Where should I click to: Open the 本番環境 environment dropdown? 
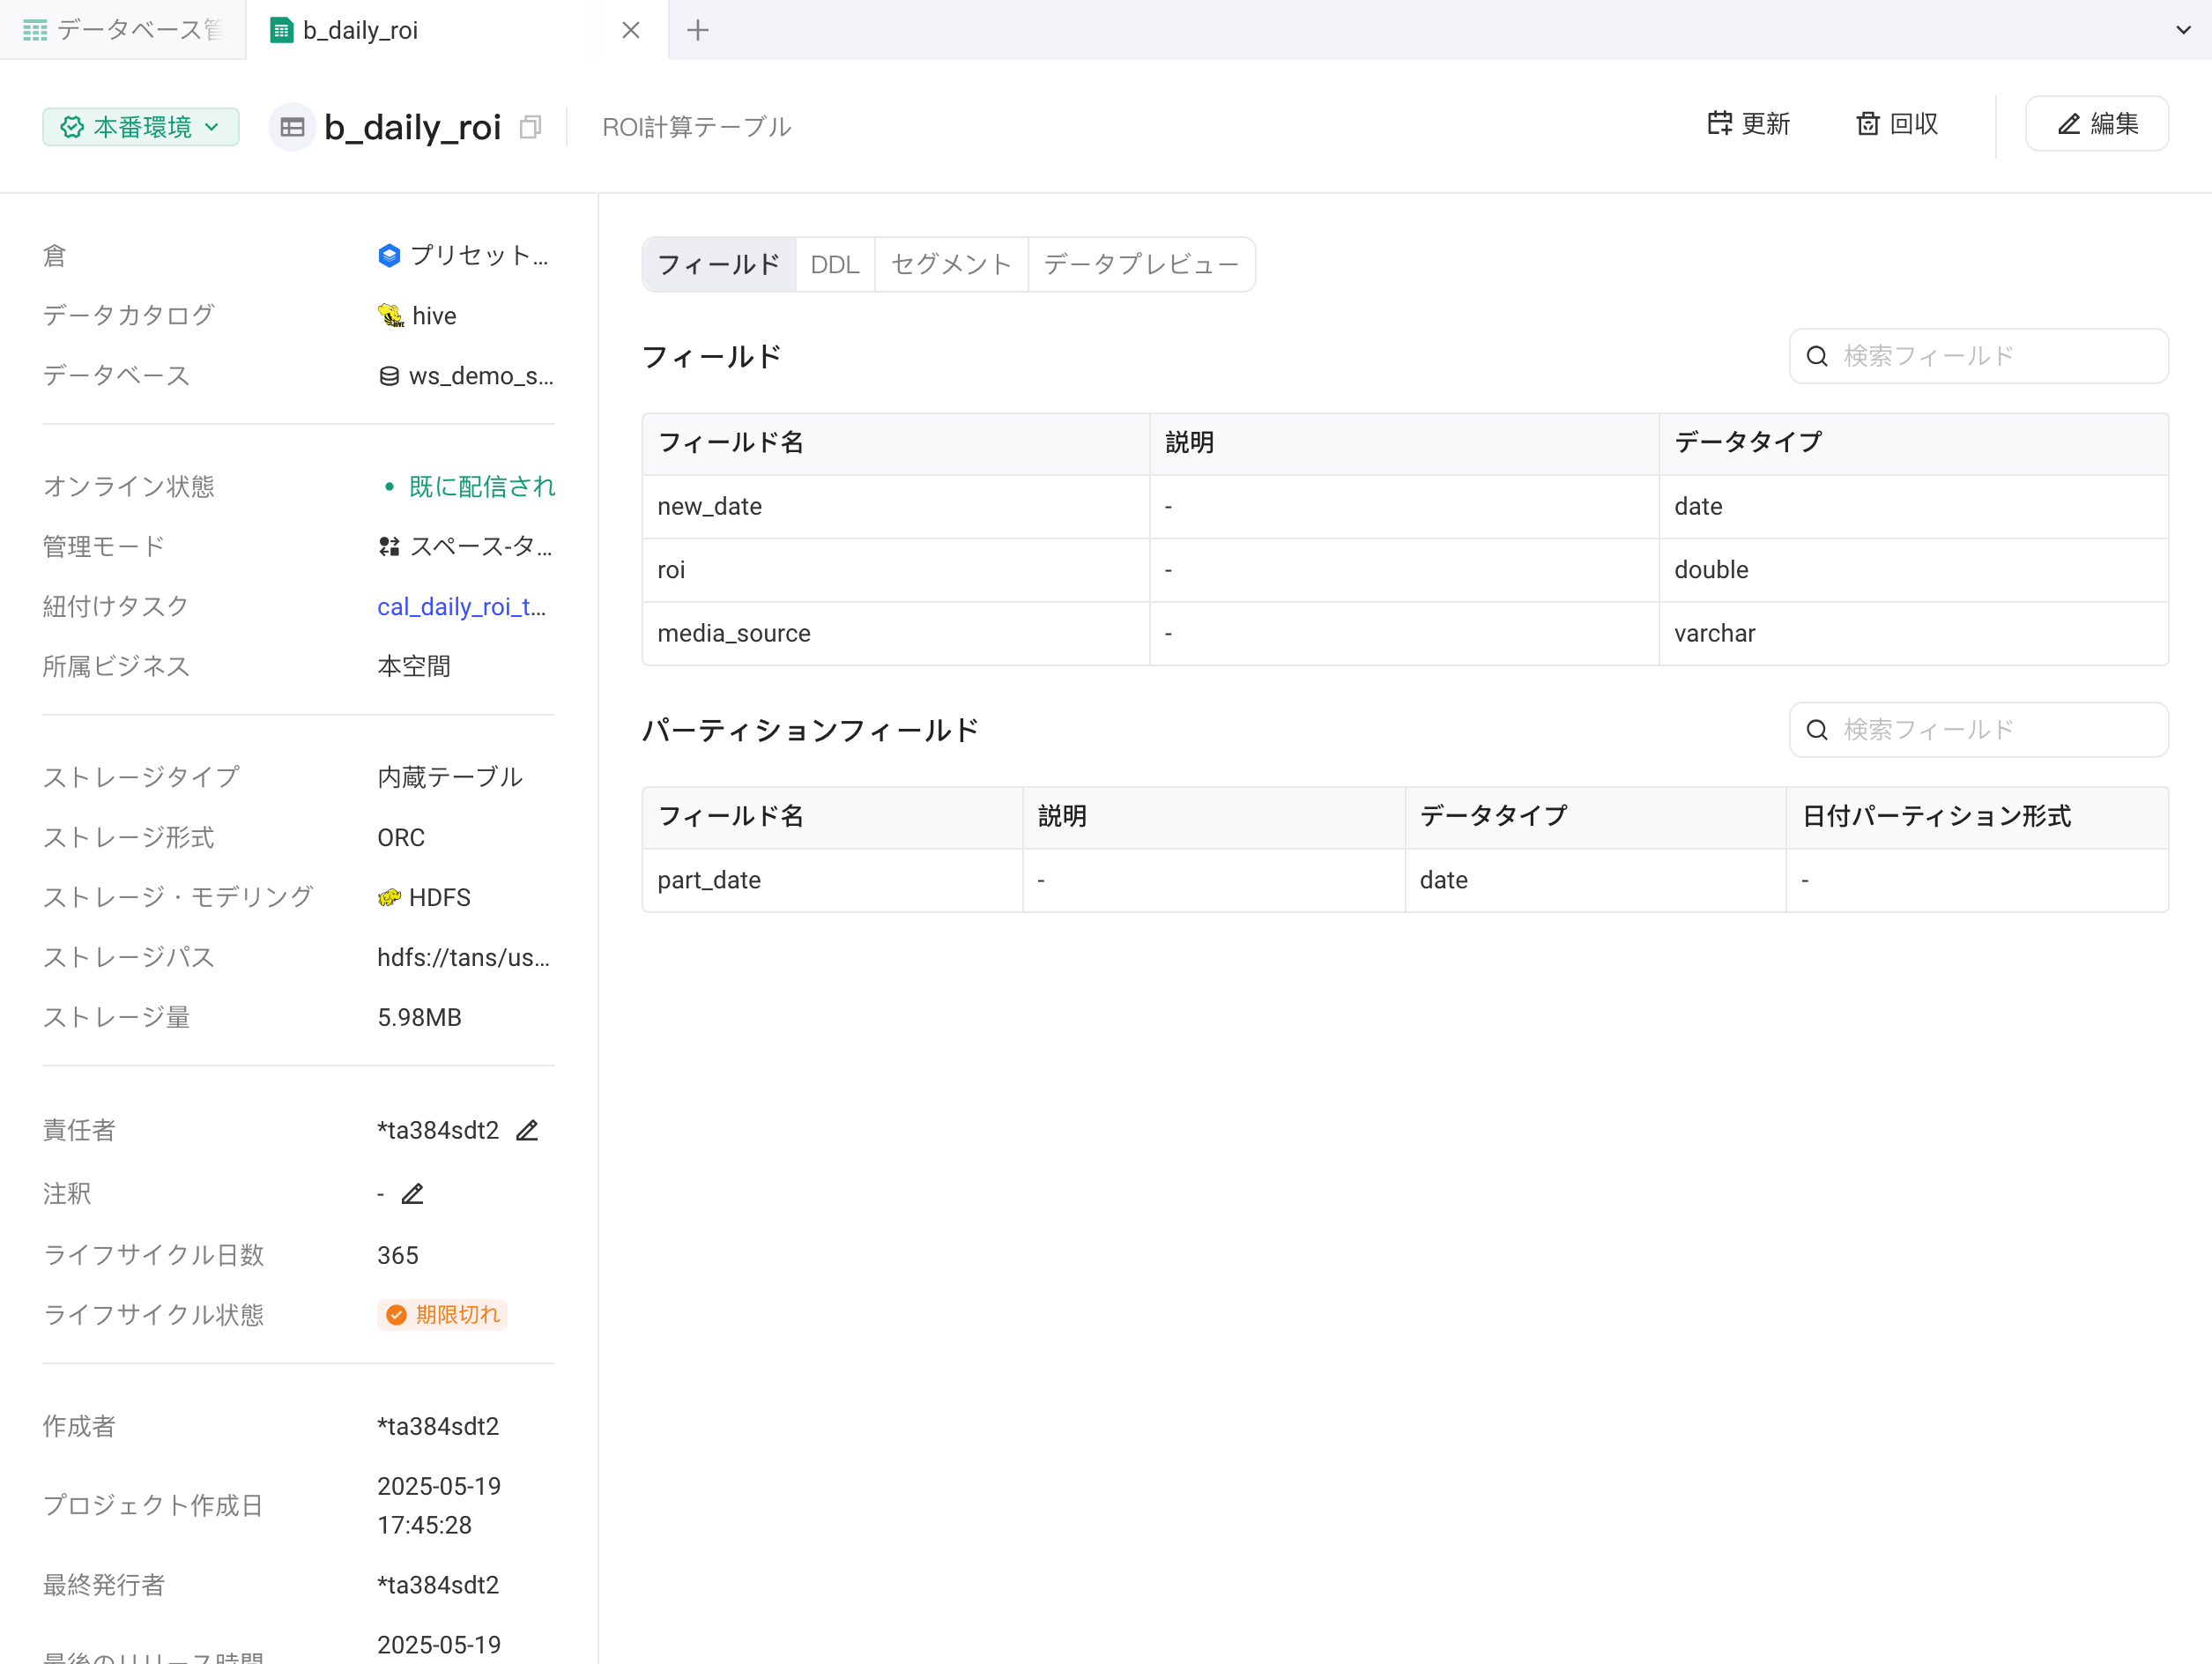(x=141, y=127)
